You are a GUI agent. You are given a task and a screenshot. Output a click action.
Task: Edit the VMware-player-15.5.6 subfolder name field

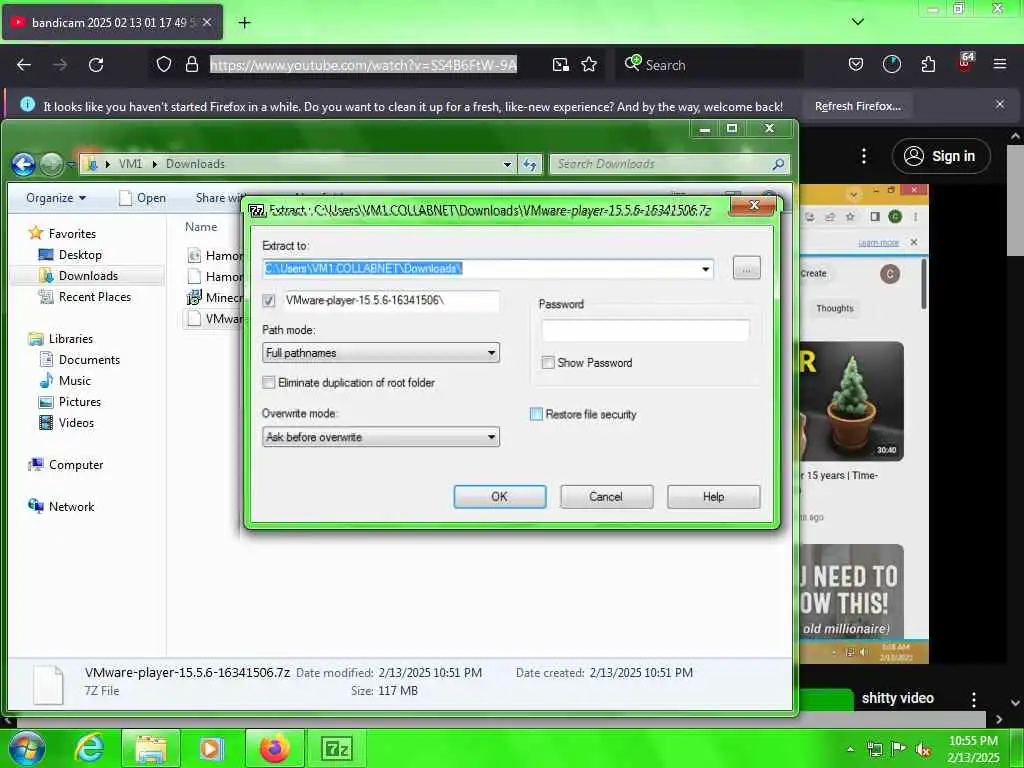pyautogui.click(x=391, y=300)
